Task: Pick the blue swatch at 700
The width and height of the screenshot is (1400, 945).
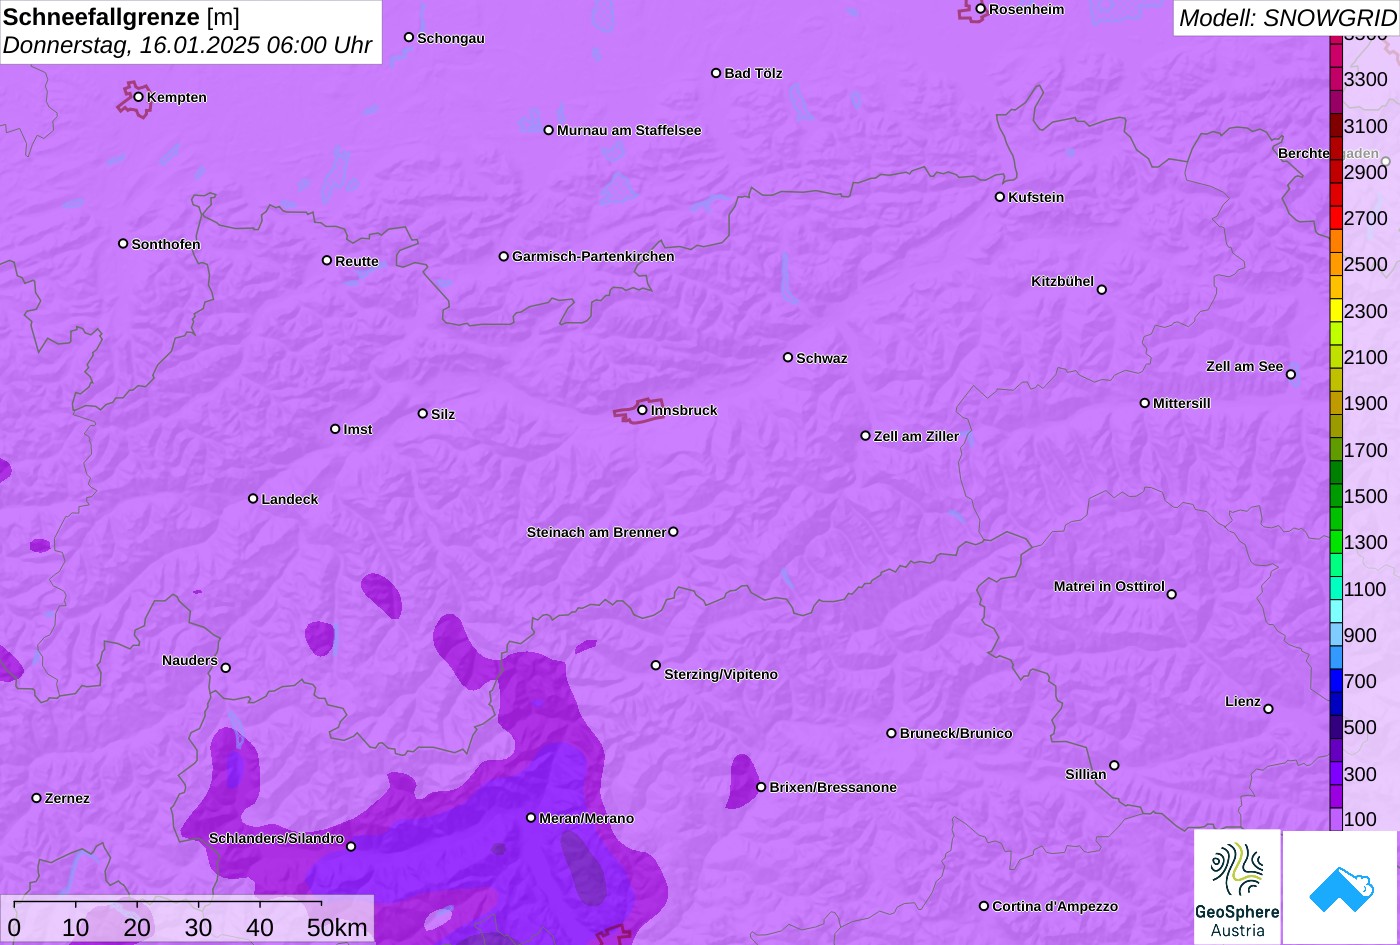Action: pyautogui.click(x=1336, y=681)
